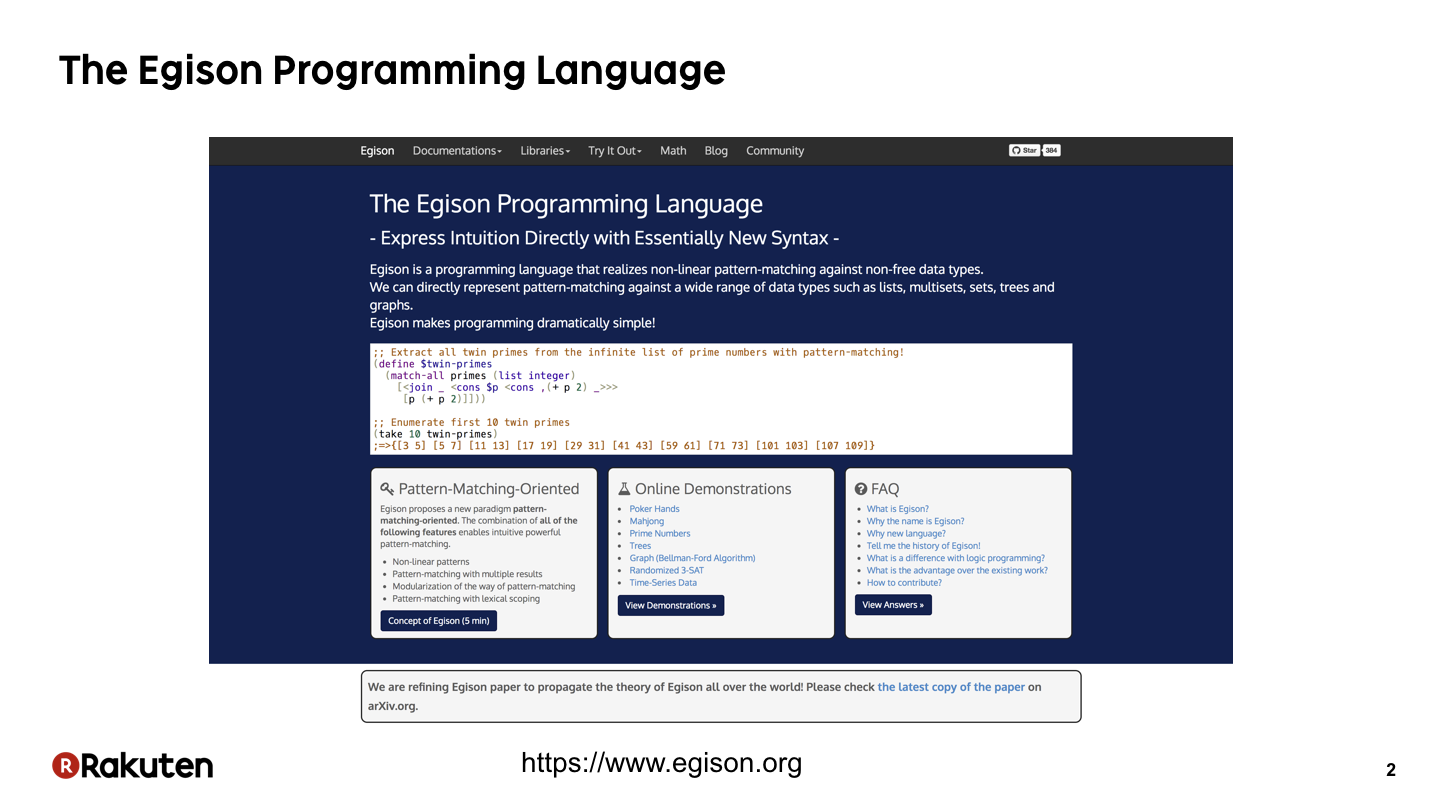1440x809 pixels.
Task: Click Modularization of the way of pattern-matching
Action: coord(484,586)
